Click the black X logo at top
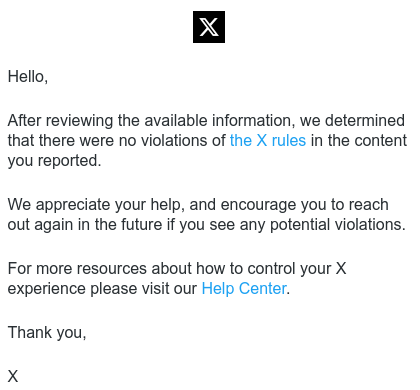The width and height of the screenshot is (420, 390). pos(209,27)
